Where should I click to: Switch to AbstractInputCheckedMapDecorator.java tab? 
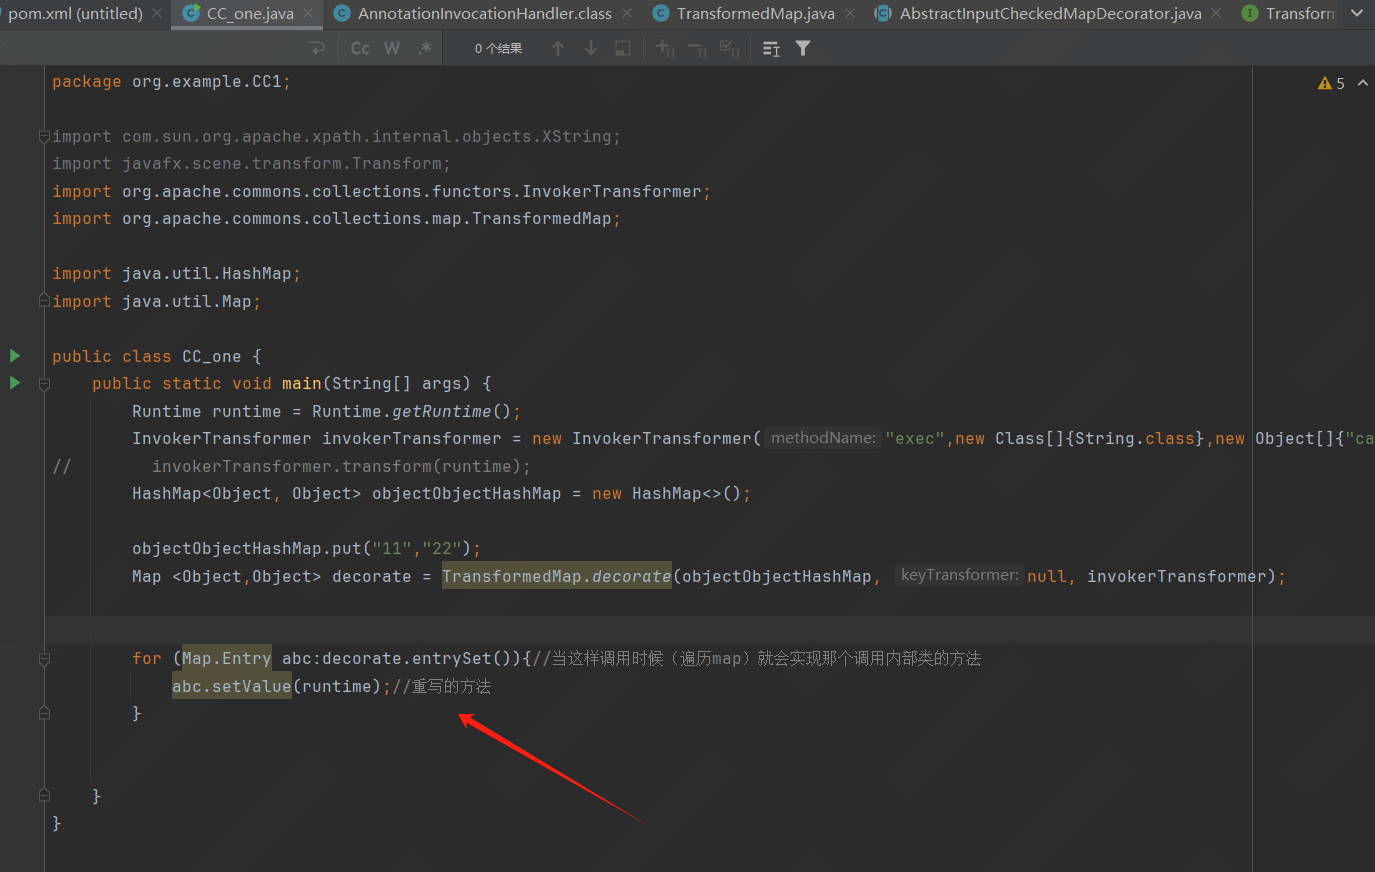(1050, 14)
